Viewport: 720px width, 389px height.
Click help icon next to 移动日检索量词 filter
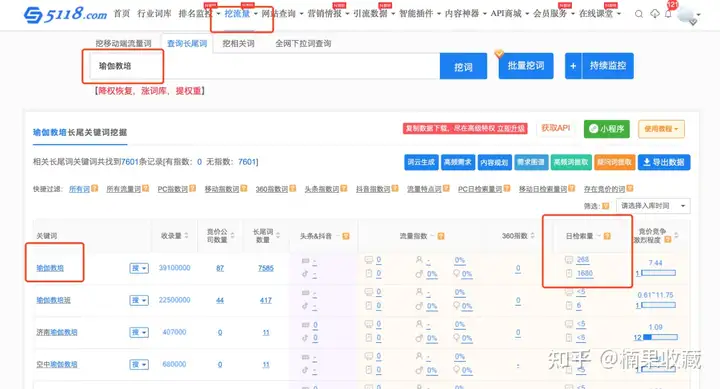coord(572,188)
